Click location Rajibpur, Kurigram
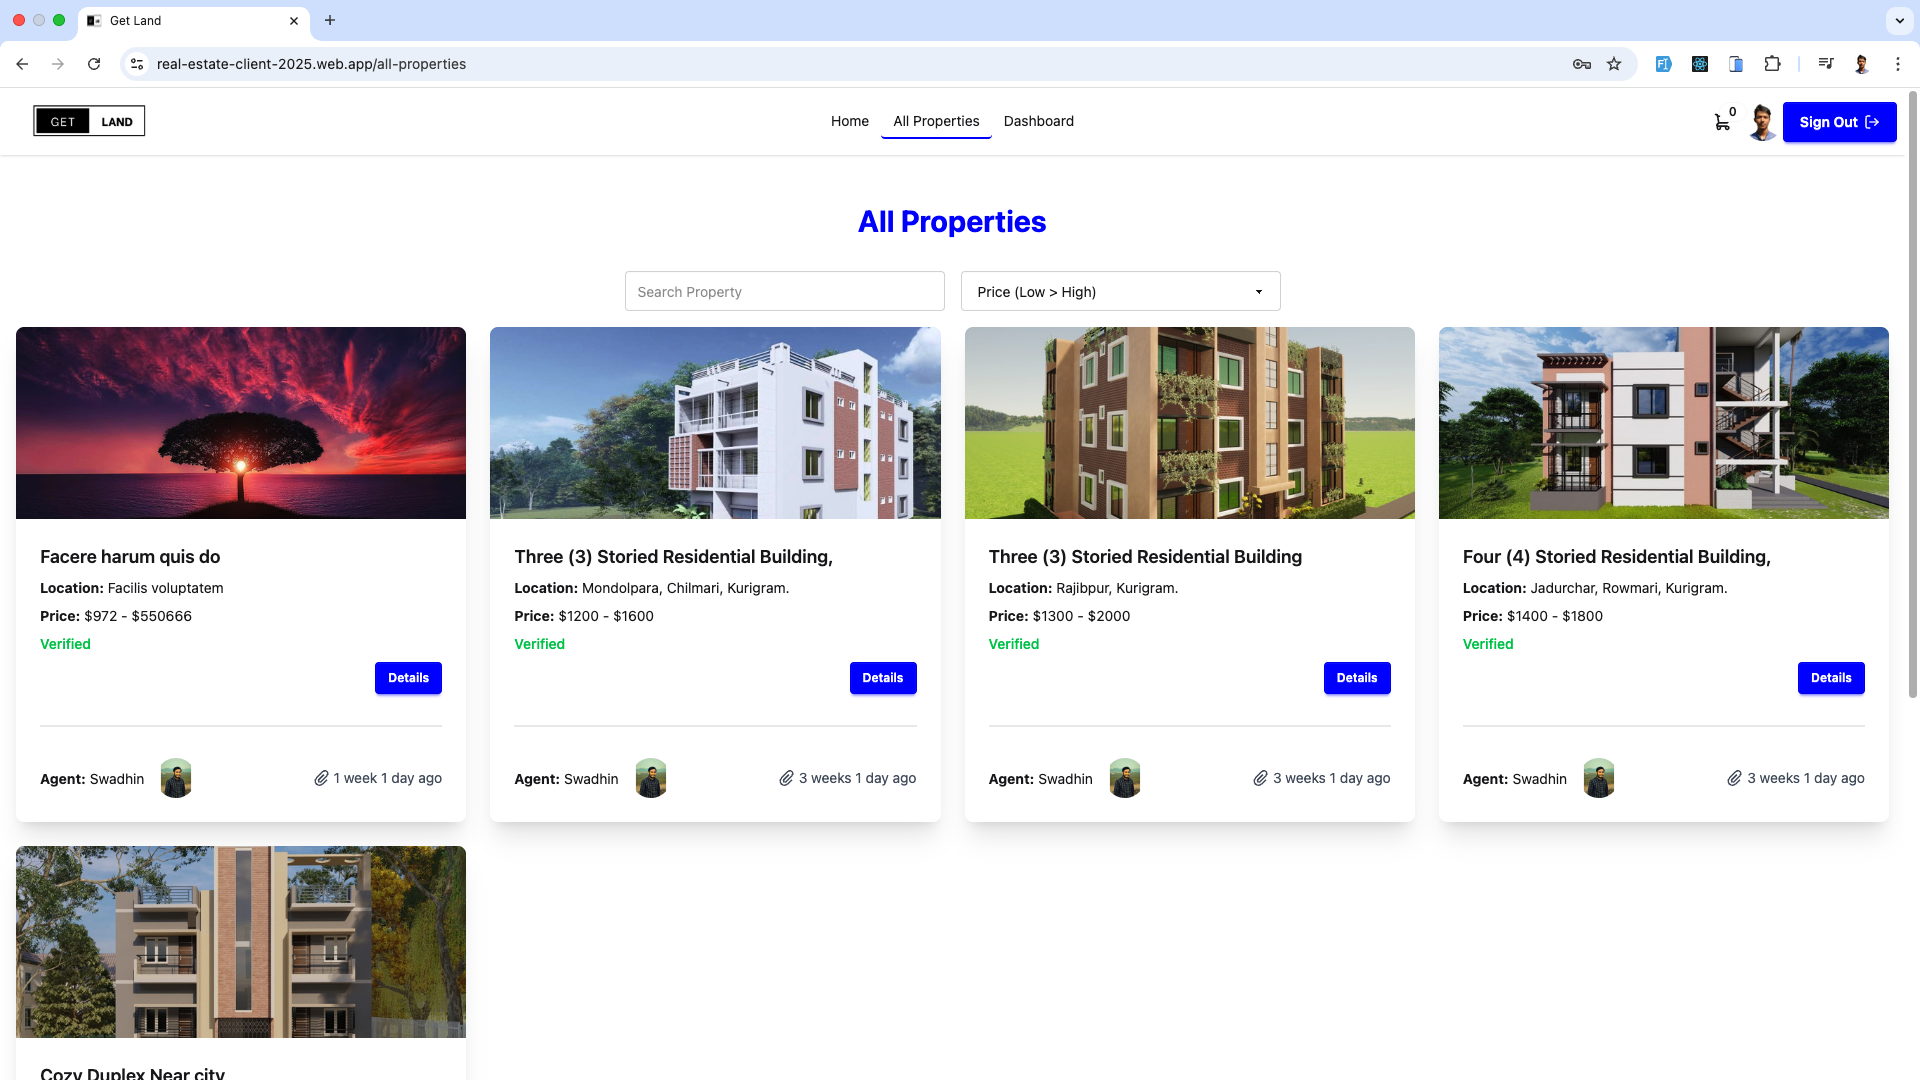The image size is (1920, 1080). (1117, 588)
